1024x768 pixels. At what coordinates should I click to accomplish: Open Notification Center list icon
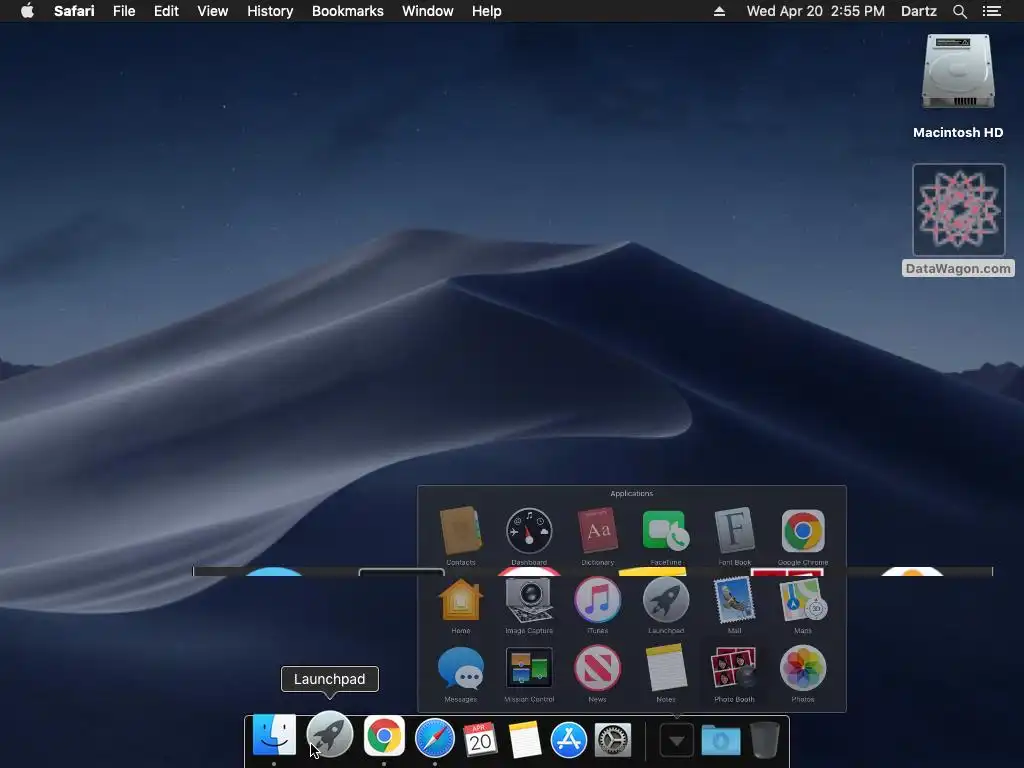(x=992, y=11)
